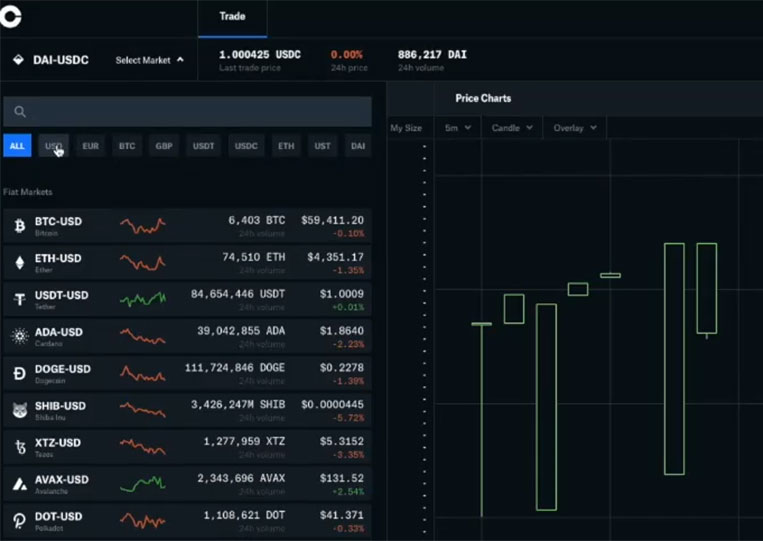Click the USDT-USD green sparkline chart
The image size is (763, 541).
[143, 299]
